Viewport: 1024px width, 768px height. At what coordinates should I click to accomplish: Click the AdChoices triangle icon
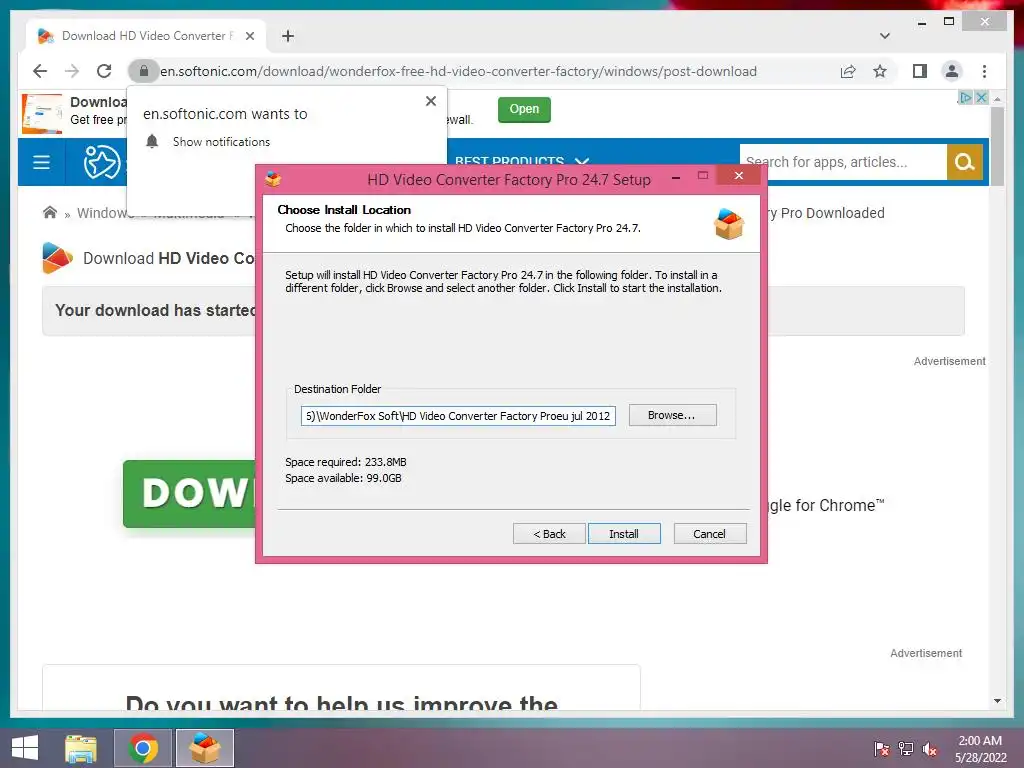(965, 97)
